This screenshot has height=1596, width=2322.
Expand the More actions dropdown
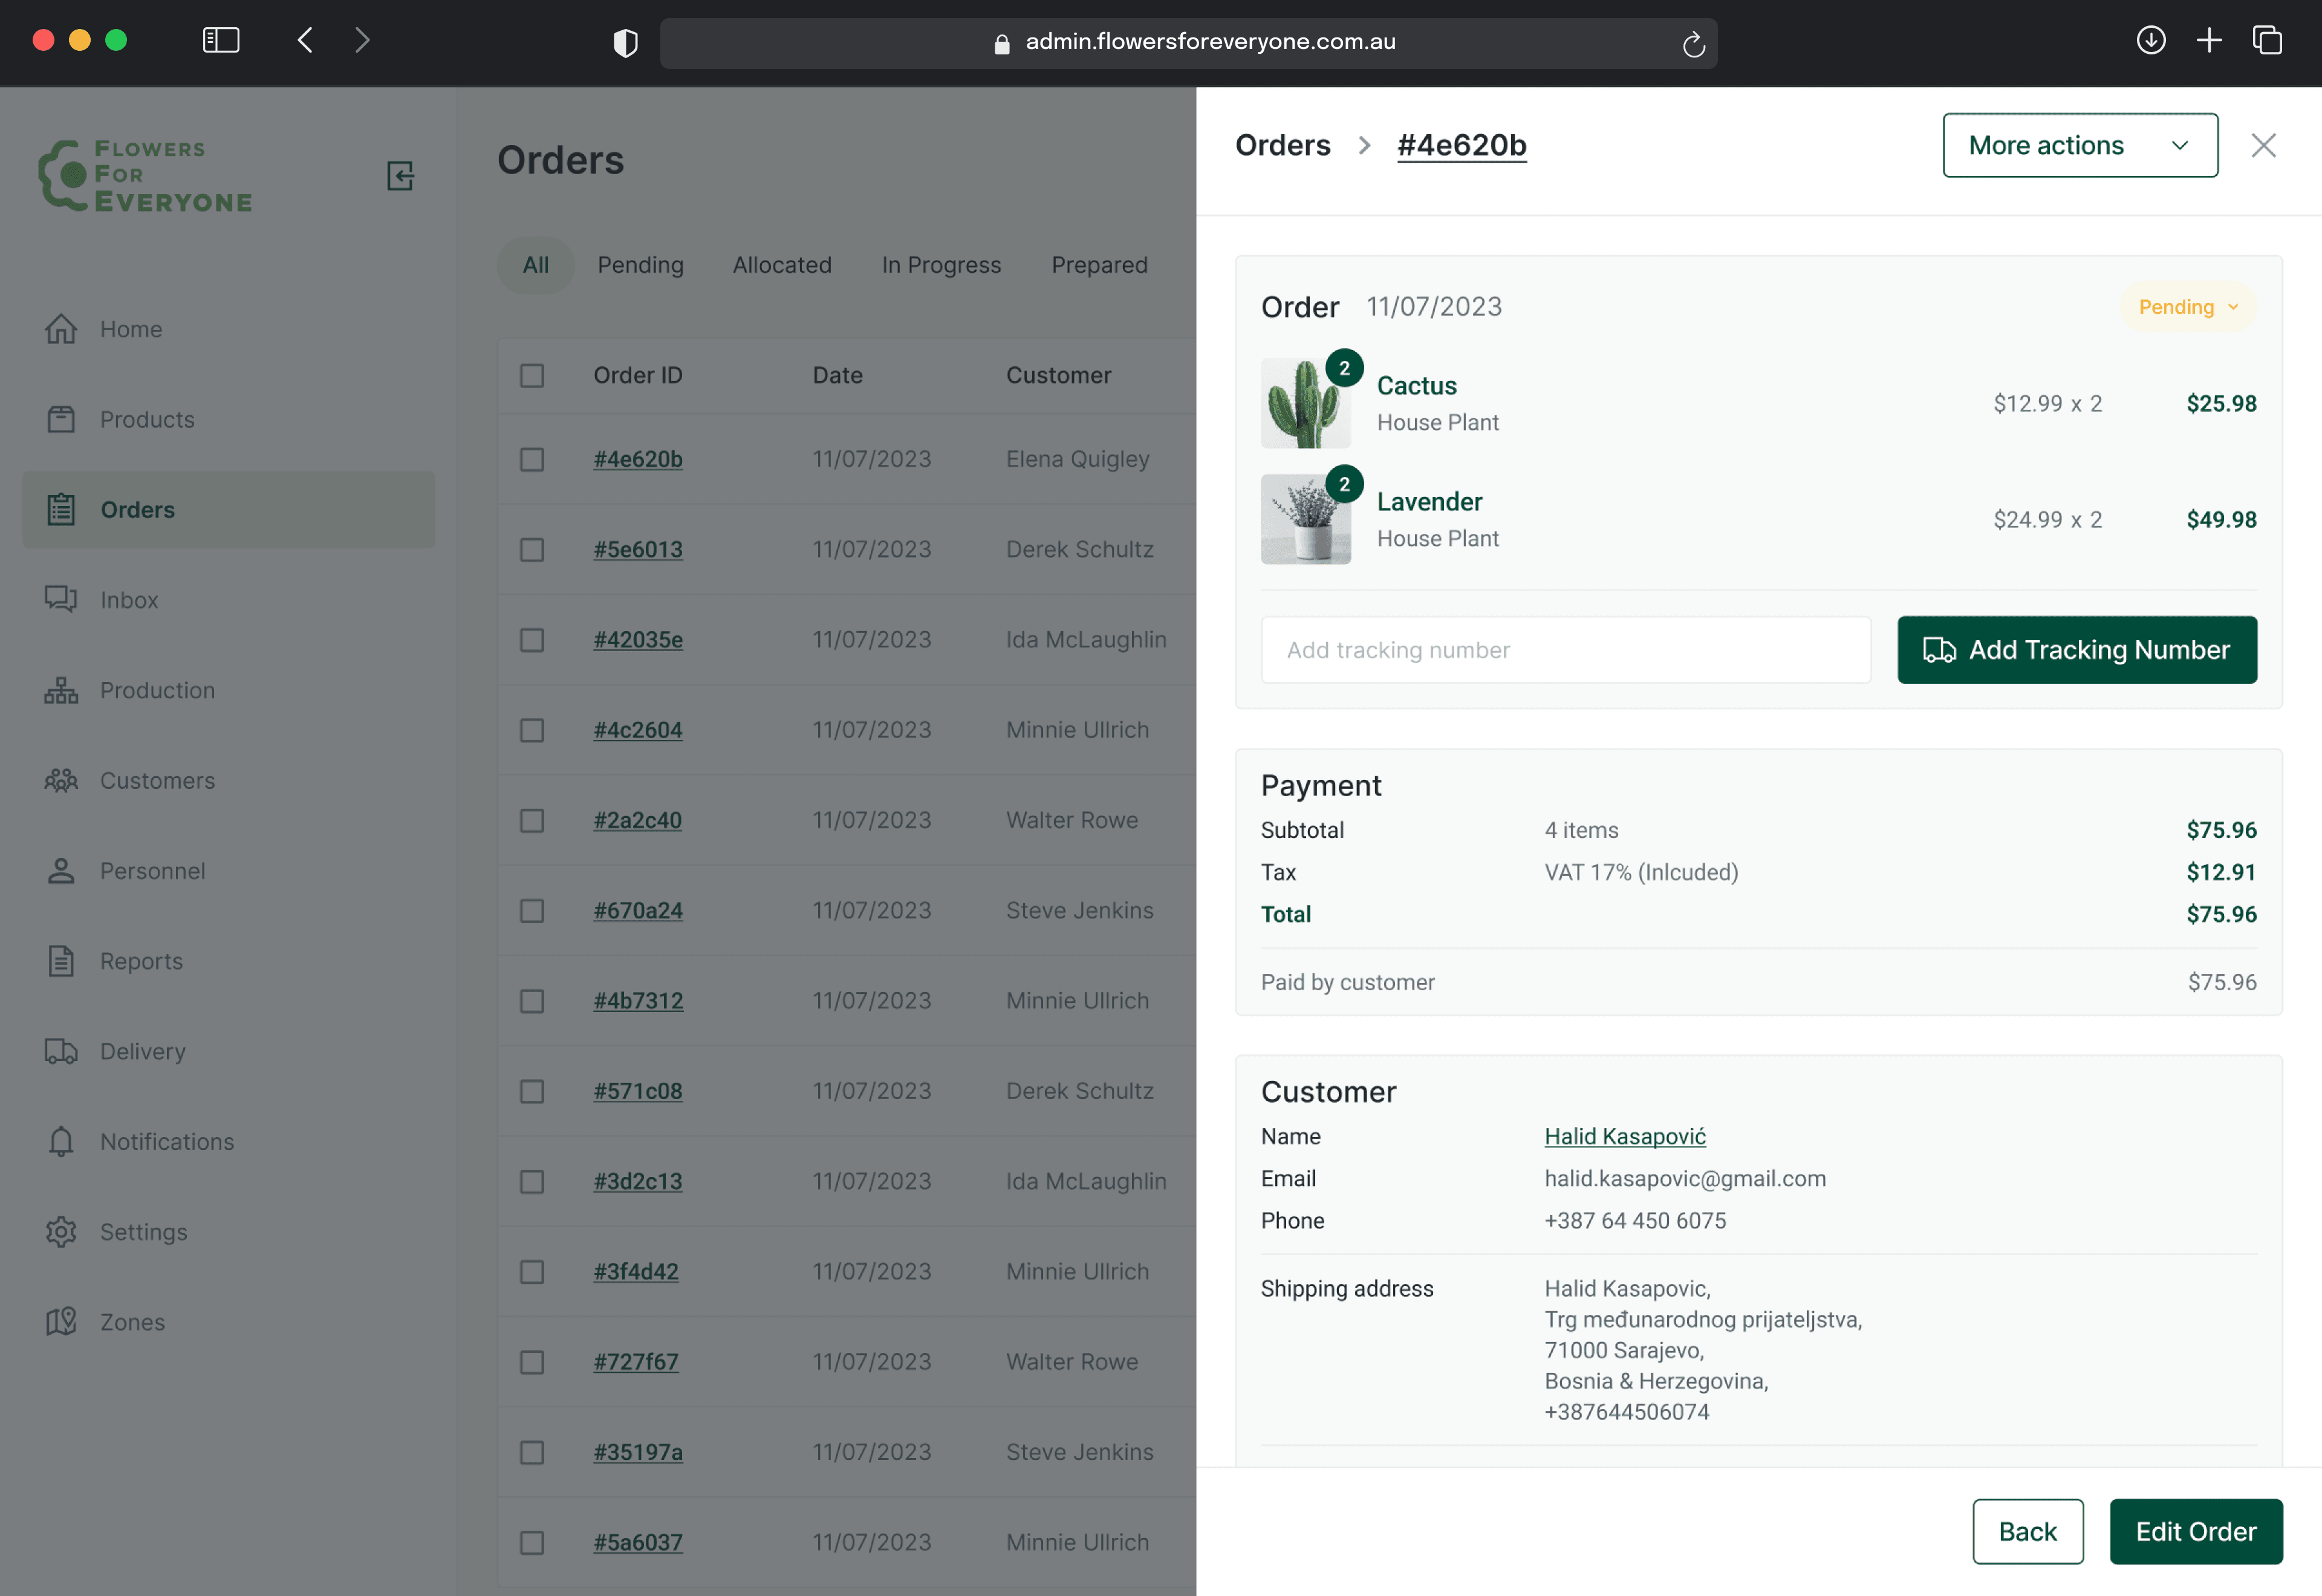[x=2079, y=145]
